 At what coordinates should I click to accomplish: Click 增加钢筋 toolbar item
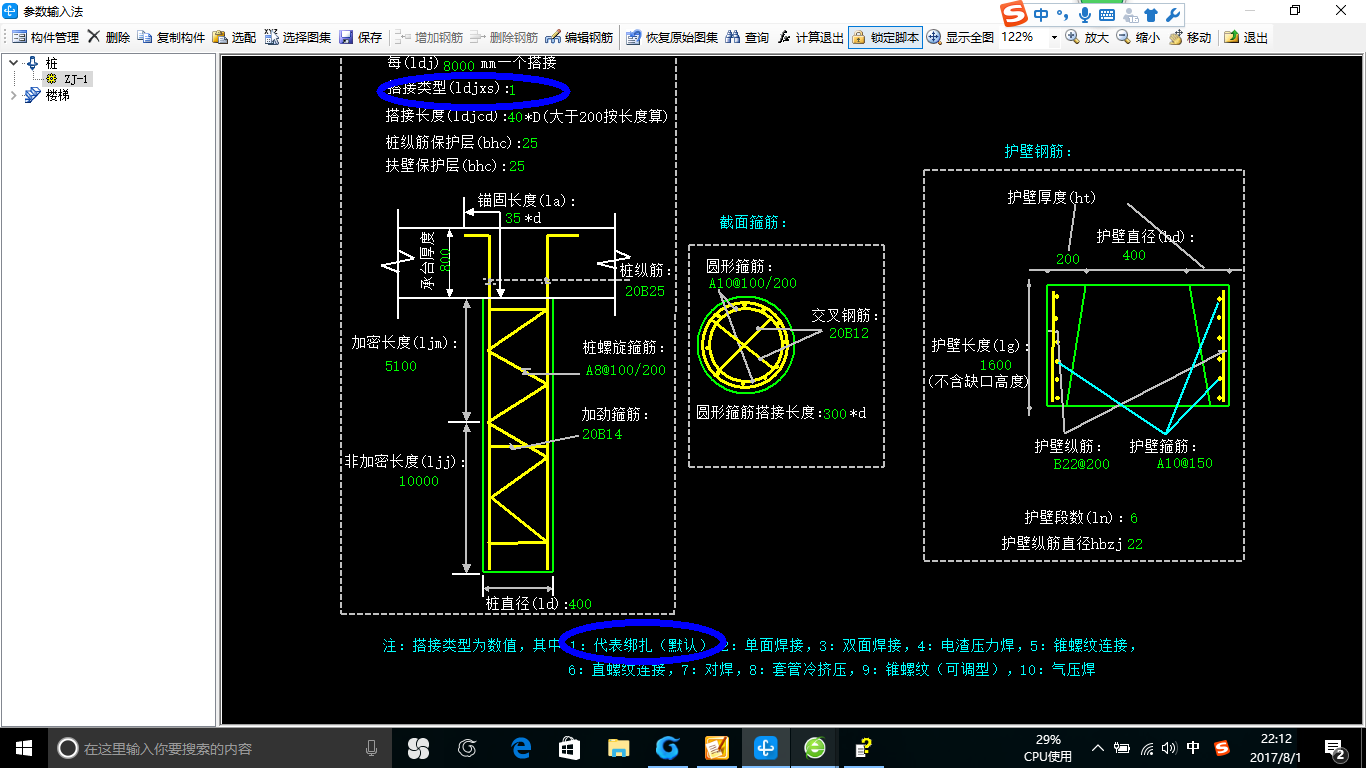point(428,37)
